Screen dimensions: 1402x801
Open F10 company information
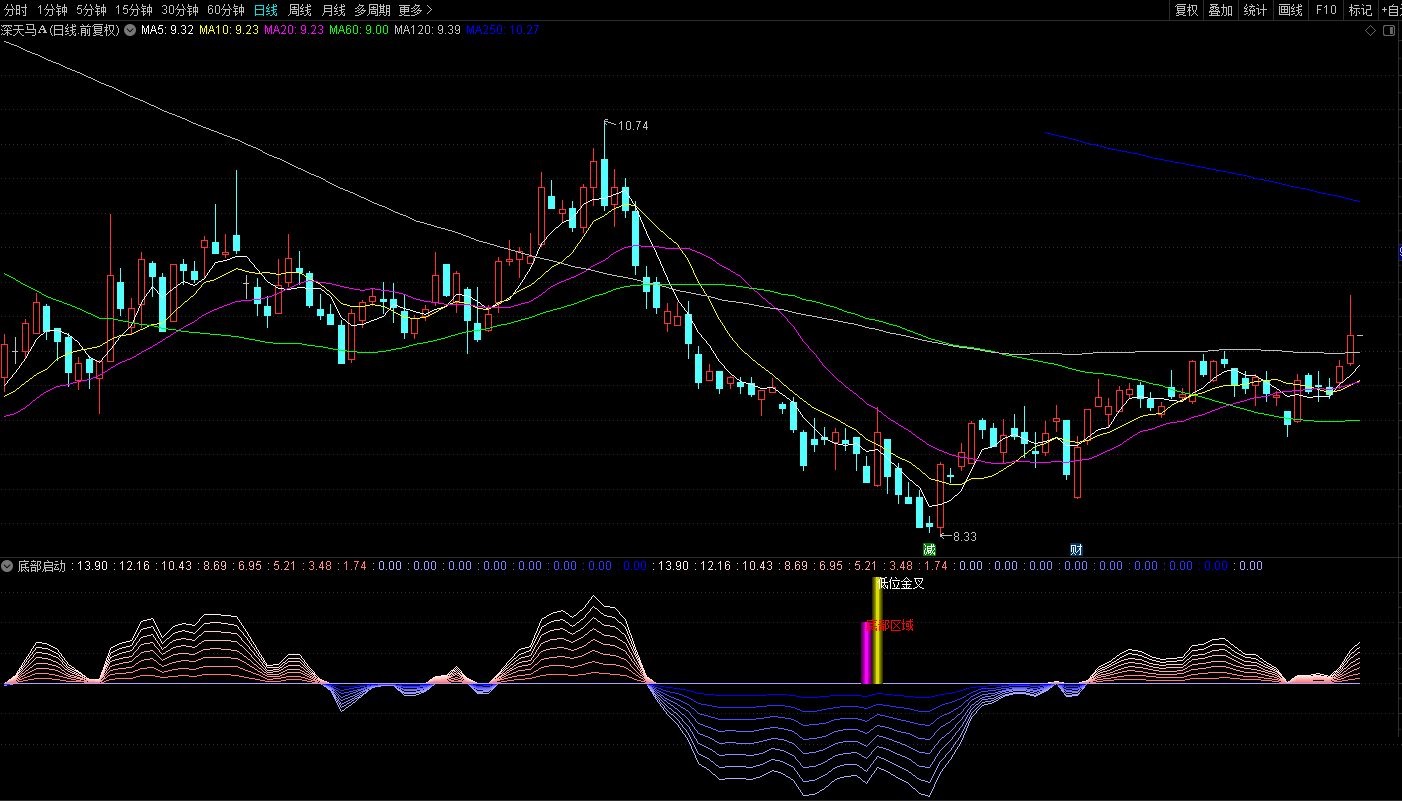click(1325, 10)
